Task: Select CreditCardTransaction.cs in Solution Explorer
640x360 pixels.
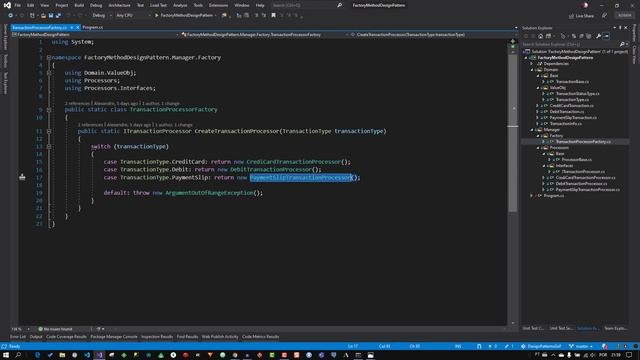Action: point(571,106)
